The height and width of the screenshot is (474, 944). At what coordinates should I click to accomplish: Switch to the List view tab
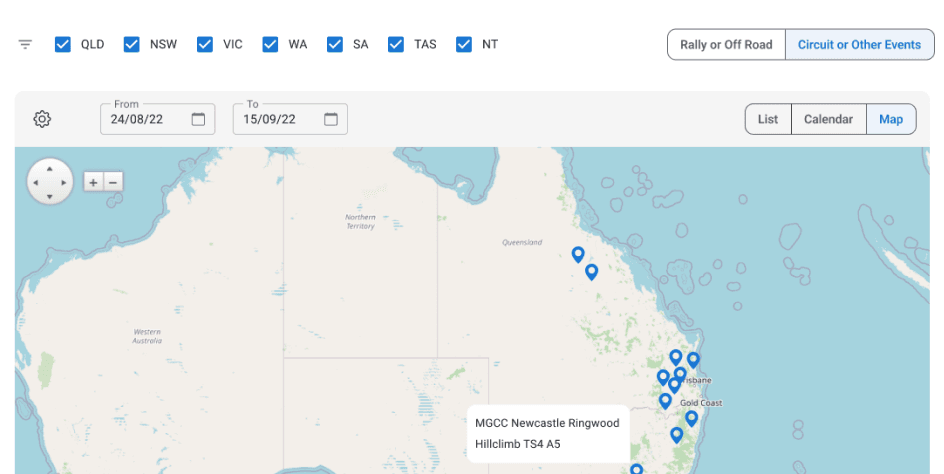(768, 119)
